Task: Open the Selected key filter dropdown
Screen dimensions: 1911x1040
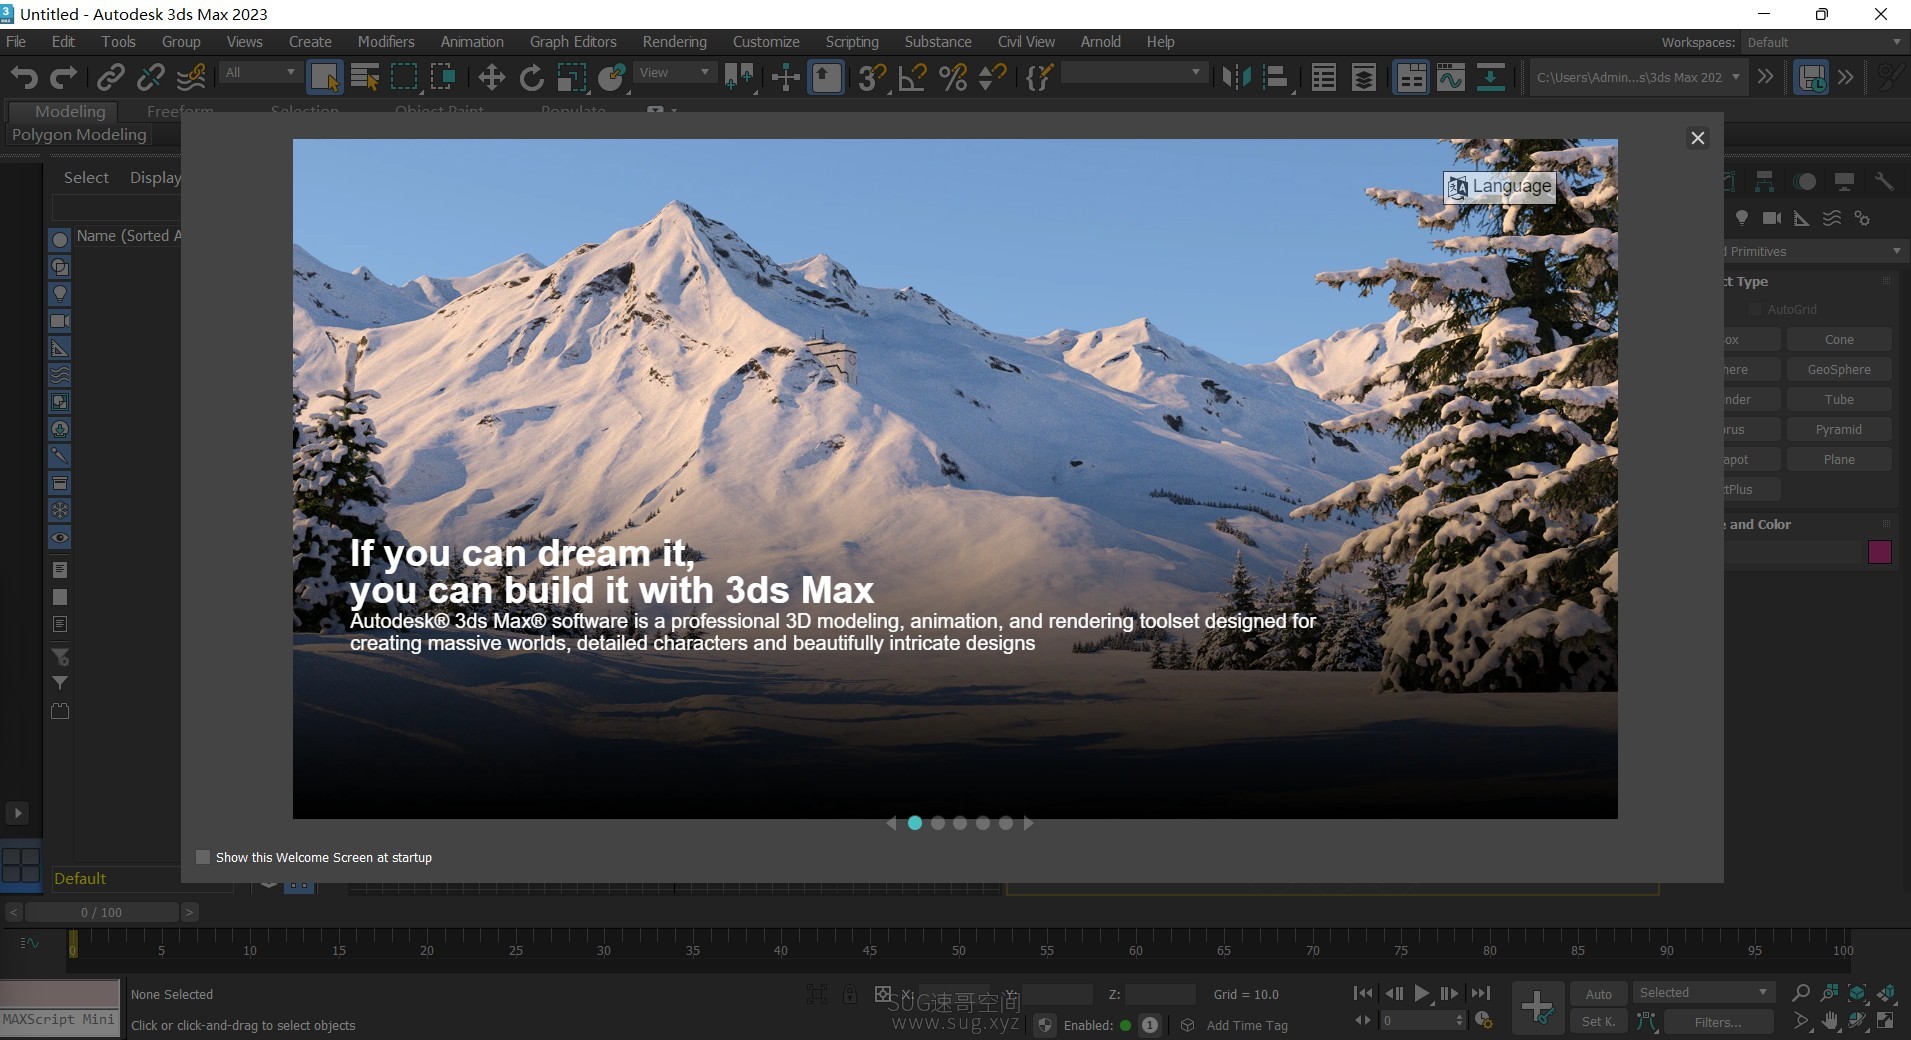Action: coord(1703,992)
